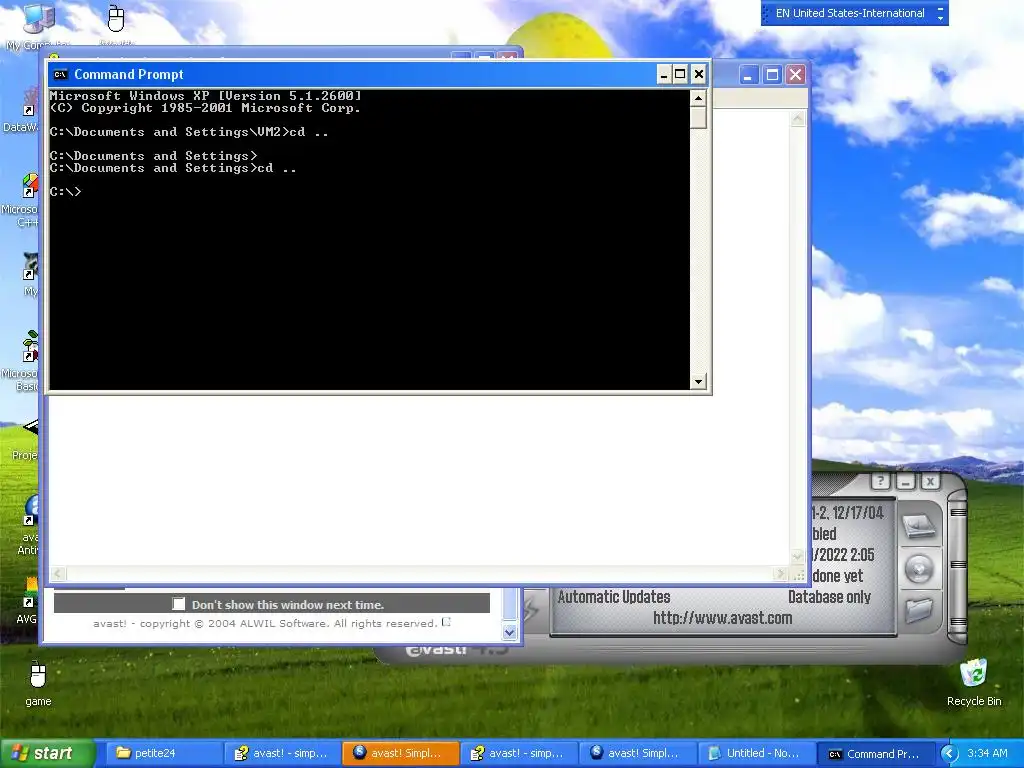Image resolution: width=1024 pixels, height=768 pixels.
Task: Click the 3:34 AM taskbar clock
Action: click(987, 754)
